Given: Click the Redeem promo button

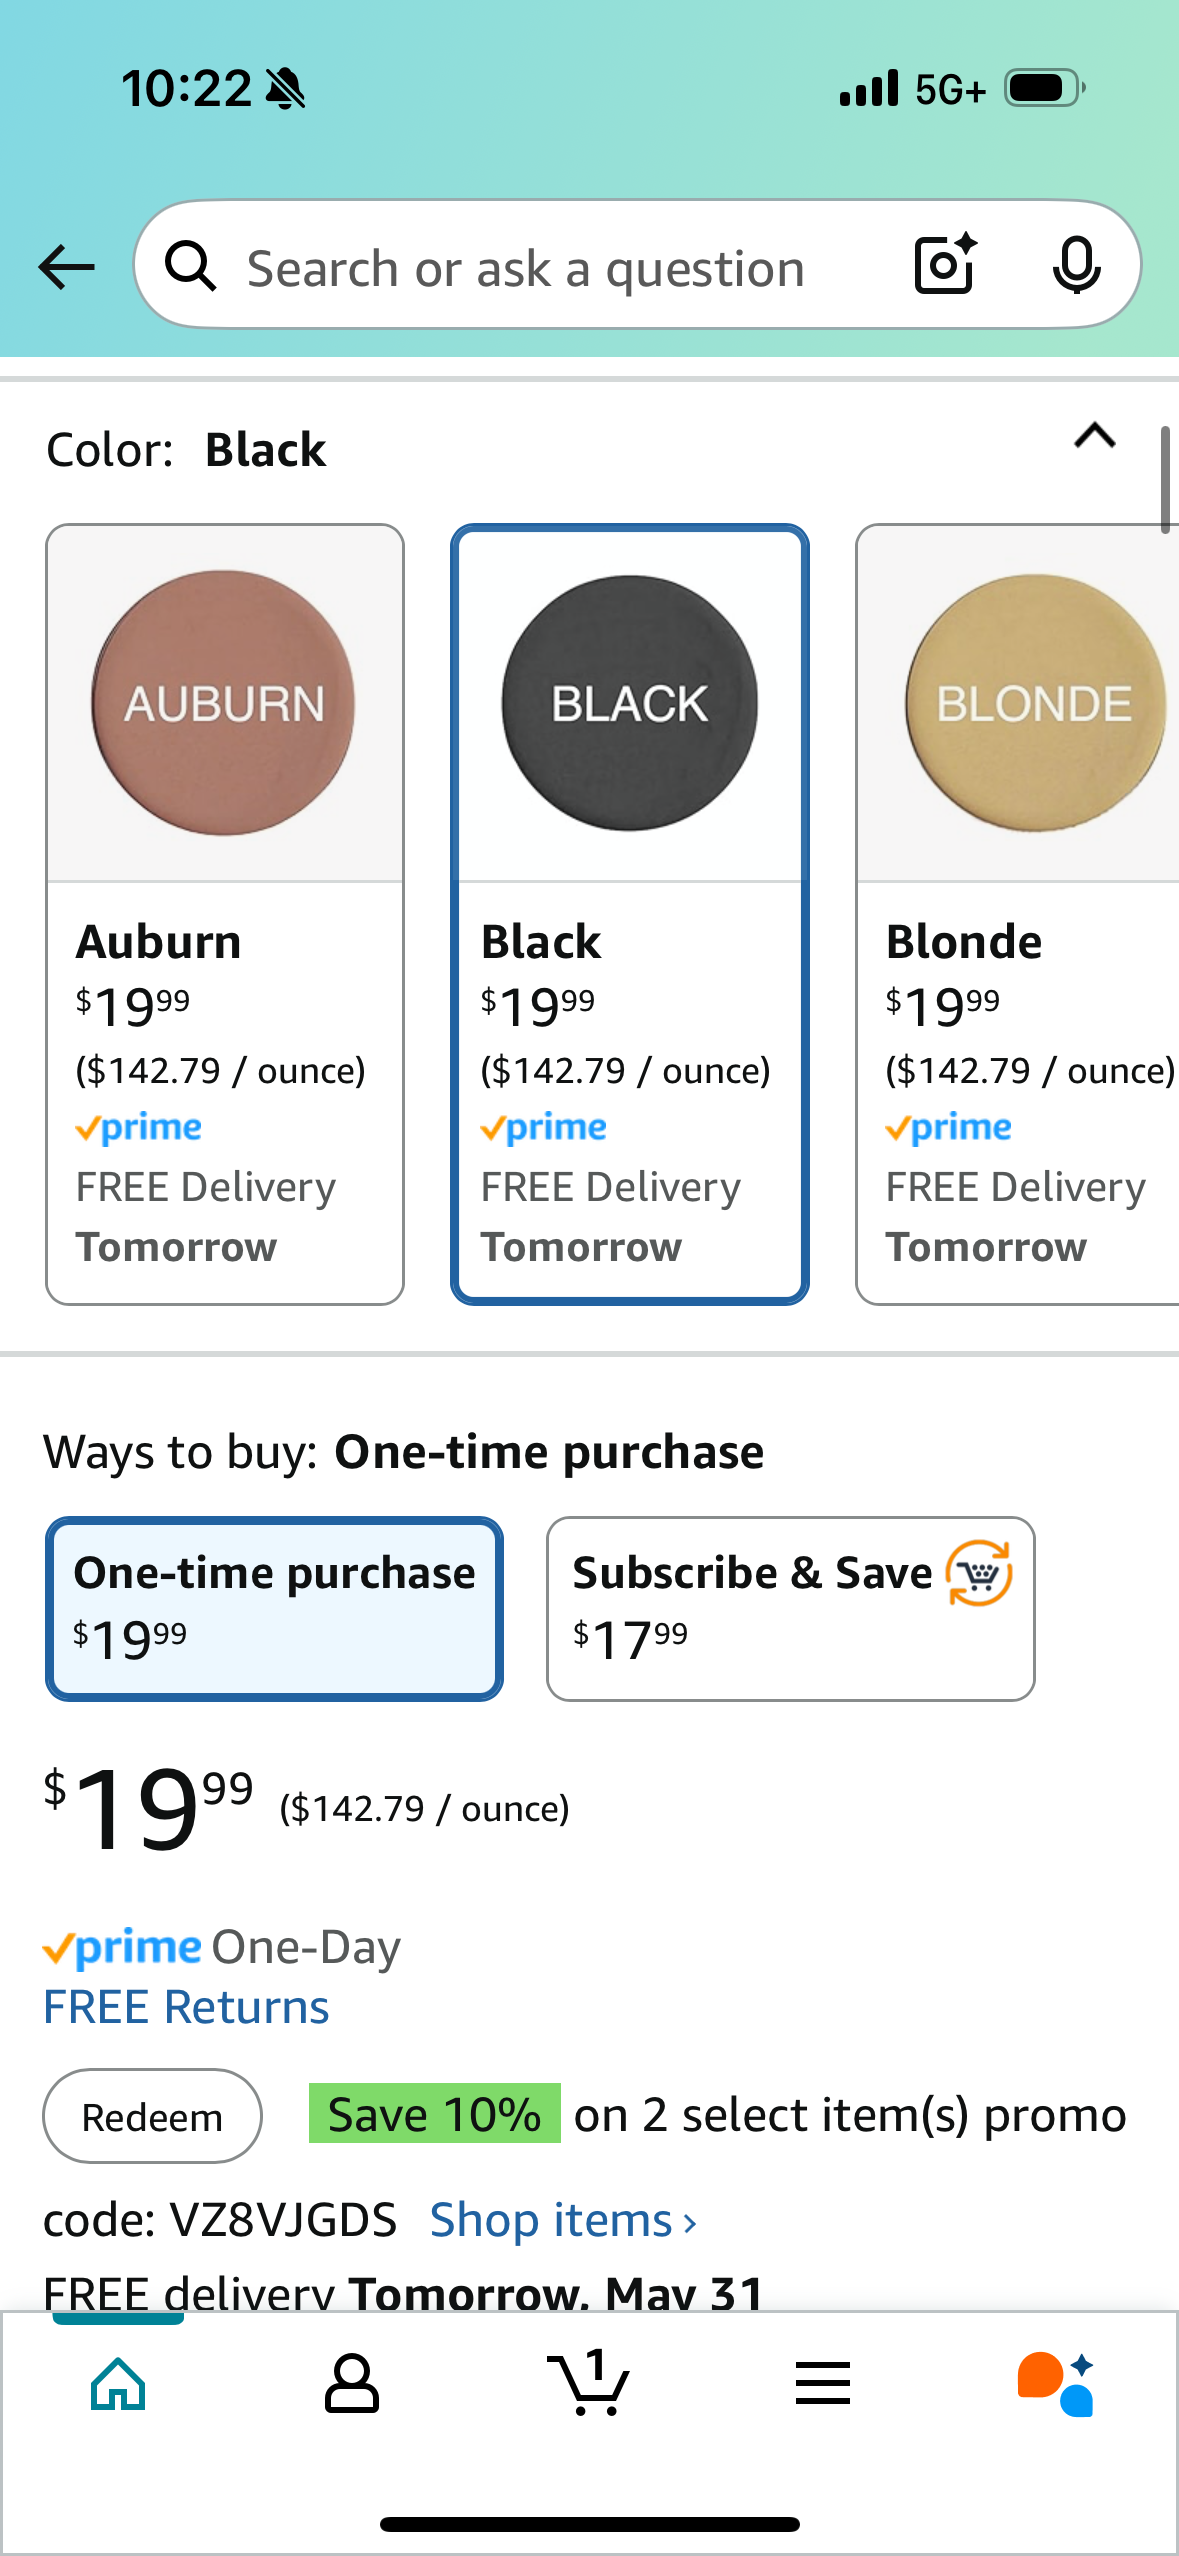Looking at the screenshot, I should tap(152, 2116).
